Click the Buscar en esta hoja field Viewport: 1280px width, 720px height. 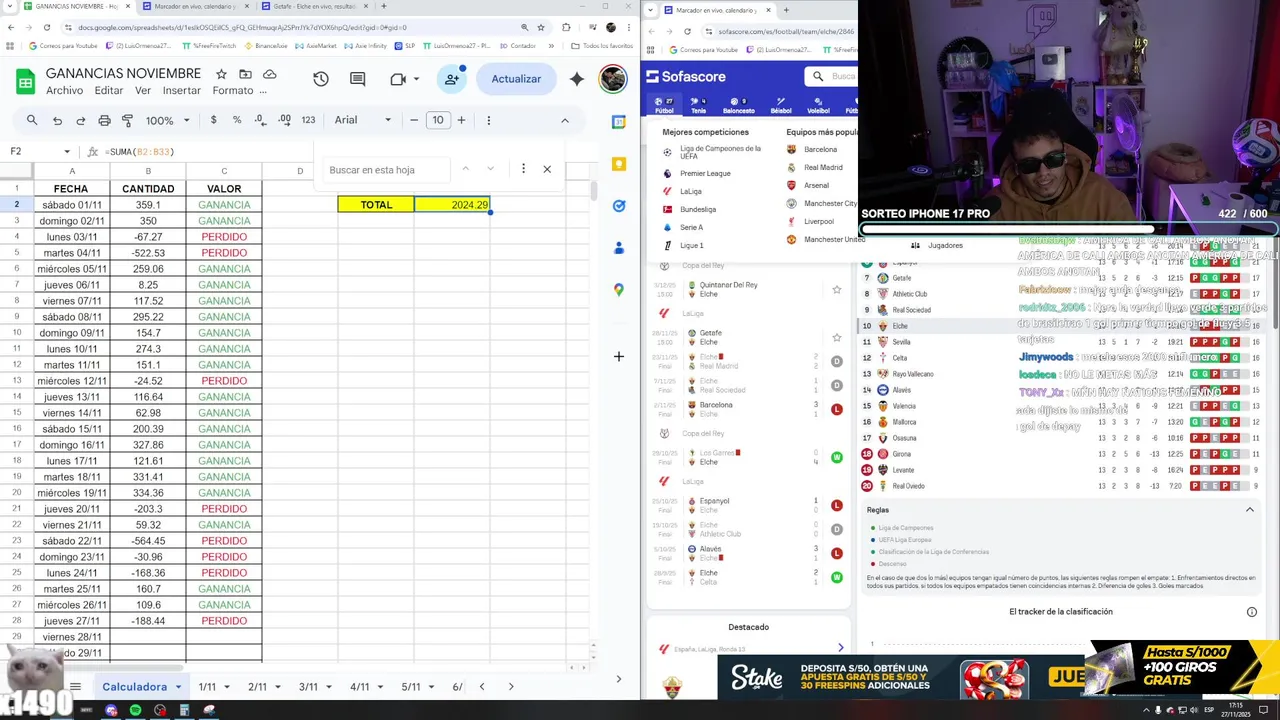(x=385, y=170)
